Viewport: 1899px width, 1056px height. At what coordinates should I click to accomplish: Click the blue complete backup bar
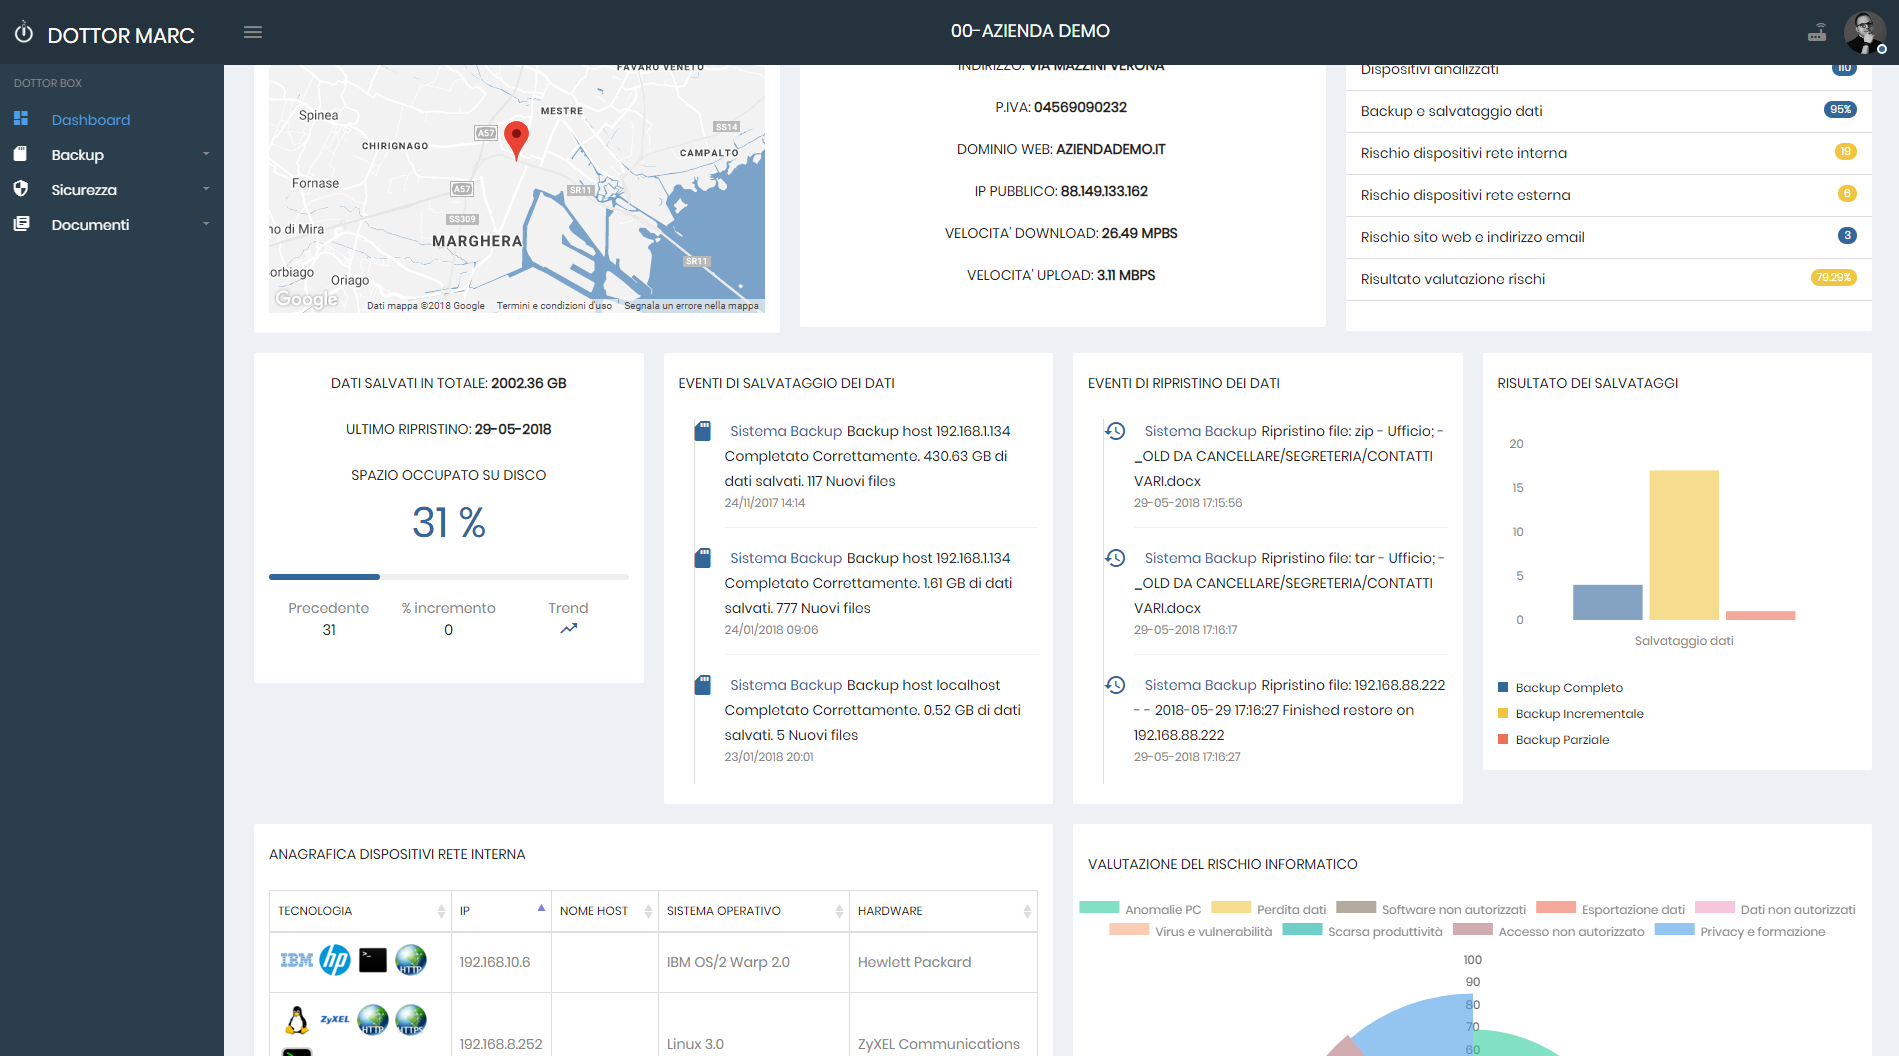pyautogui.click(x=1607, y=602)
